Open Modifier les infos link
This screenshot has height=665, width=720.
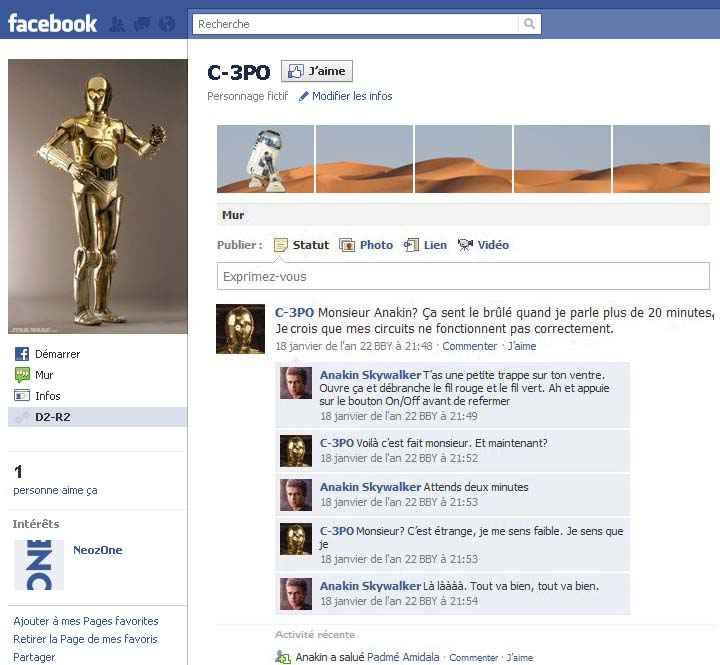(x=352, y=96)
